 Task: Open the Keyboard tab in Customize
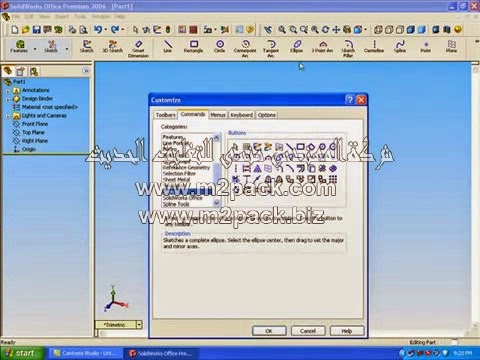(x=242, y=115)
